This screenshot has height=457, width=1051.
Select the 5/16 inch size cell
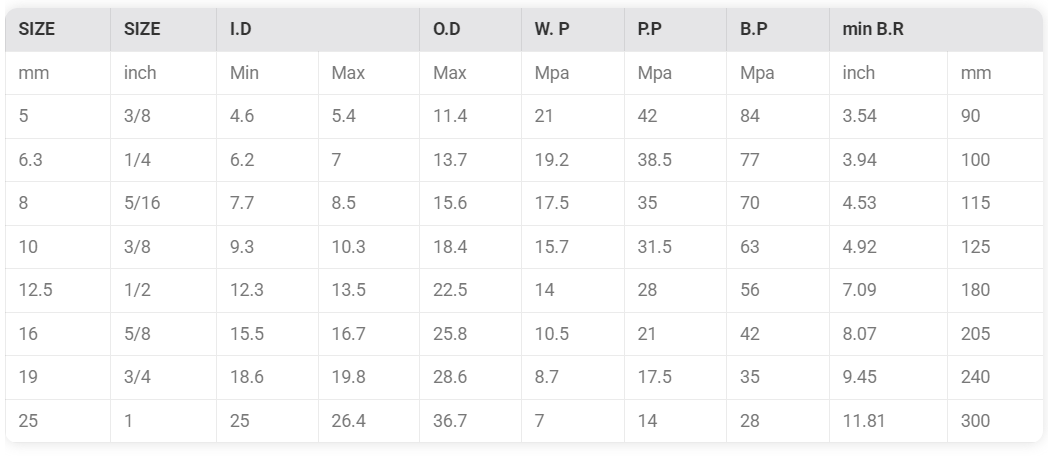(x=164, y=203)
